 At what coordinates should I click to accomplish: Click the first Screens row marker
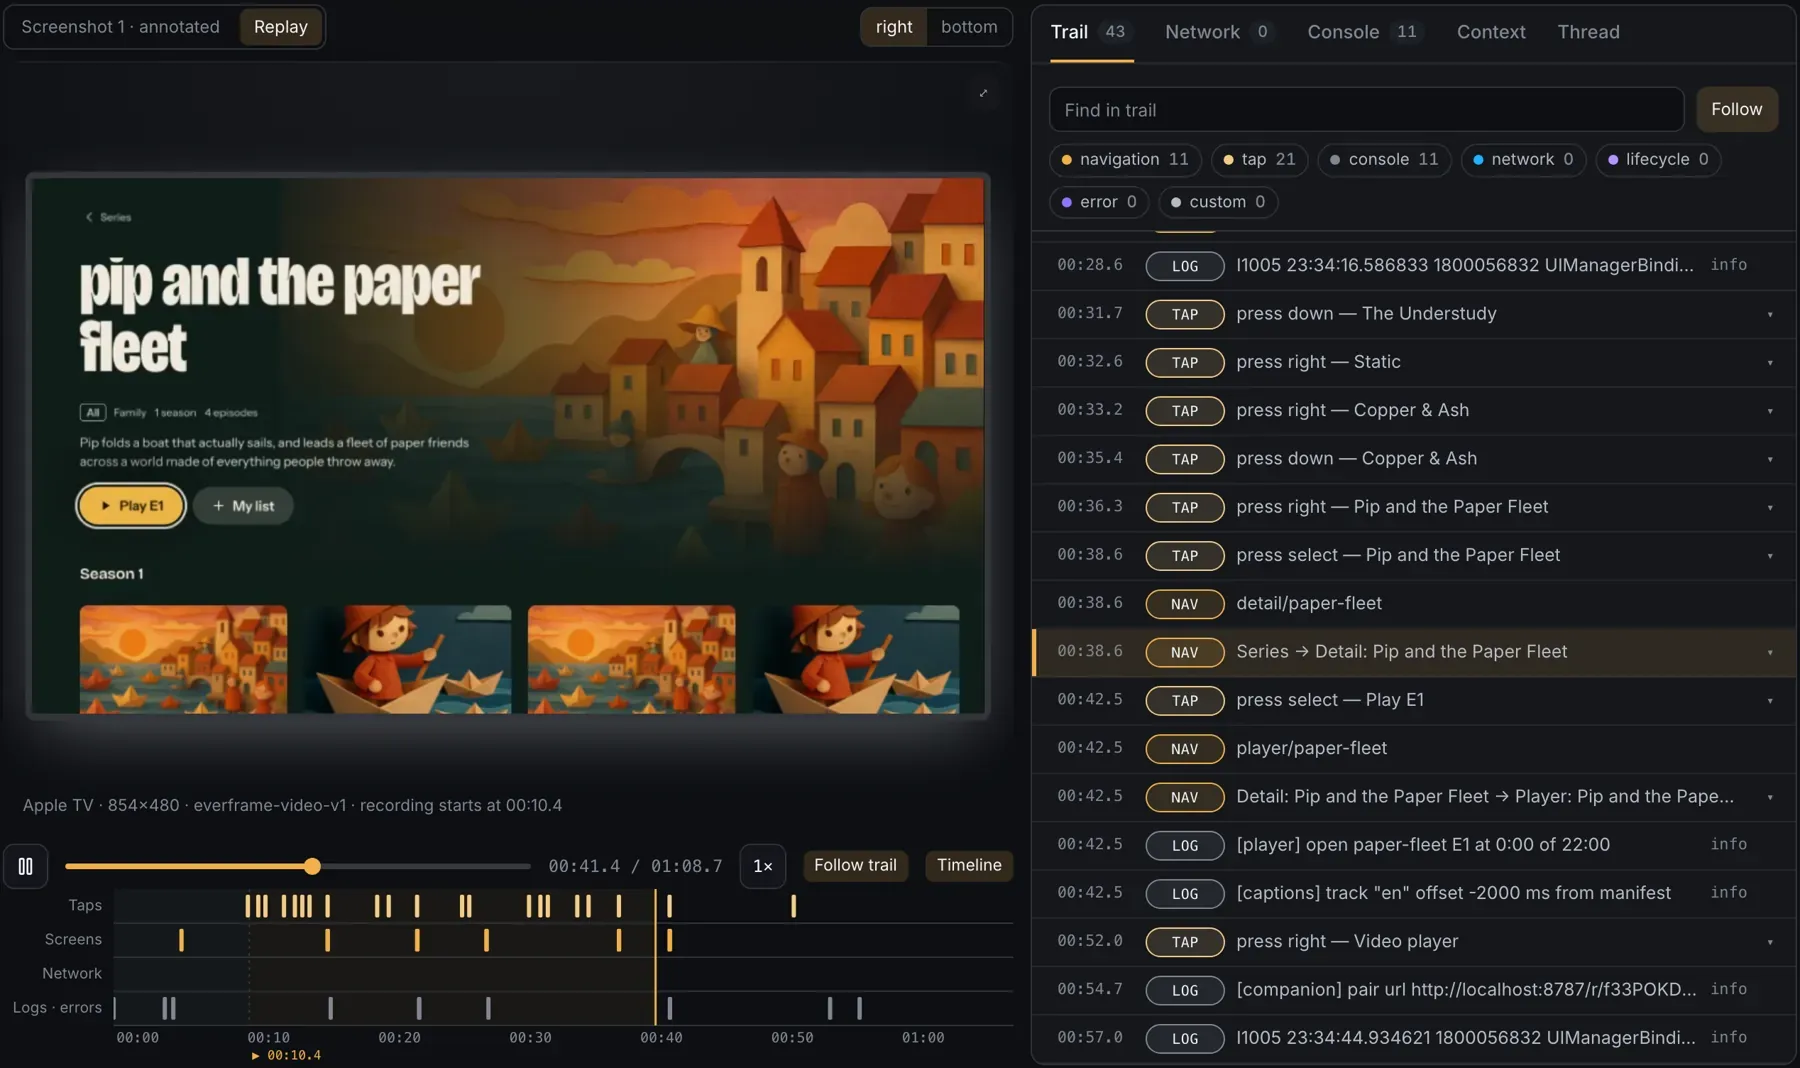(181, 940)
